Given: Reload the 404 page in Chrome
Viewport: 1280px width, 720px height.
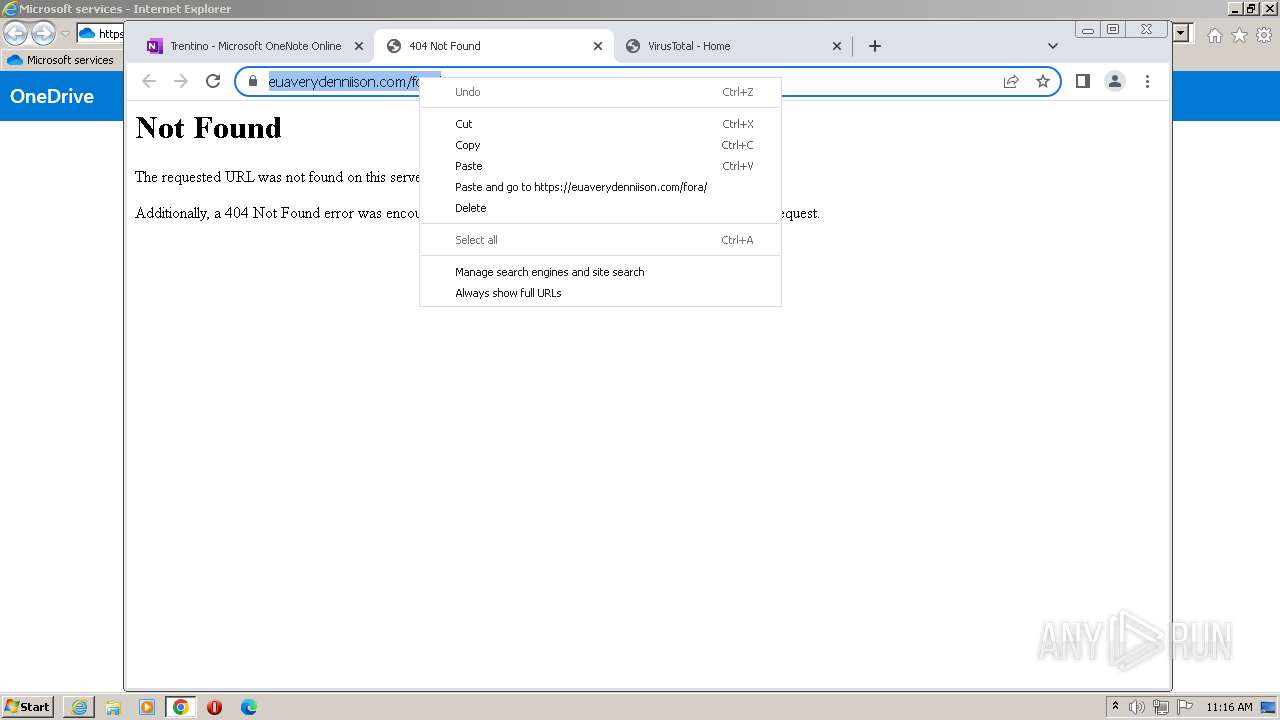Looking at the screenshot, I should 212,82.
